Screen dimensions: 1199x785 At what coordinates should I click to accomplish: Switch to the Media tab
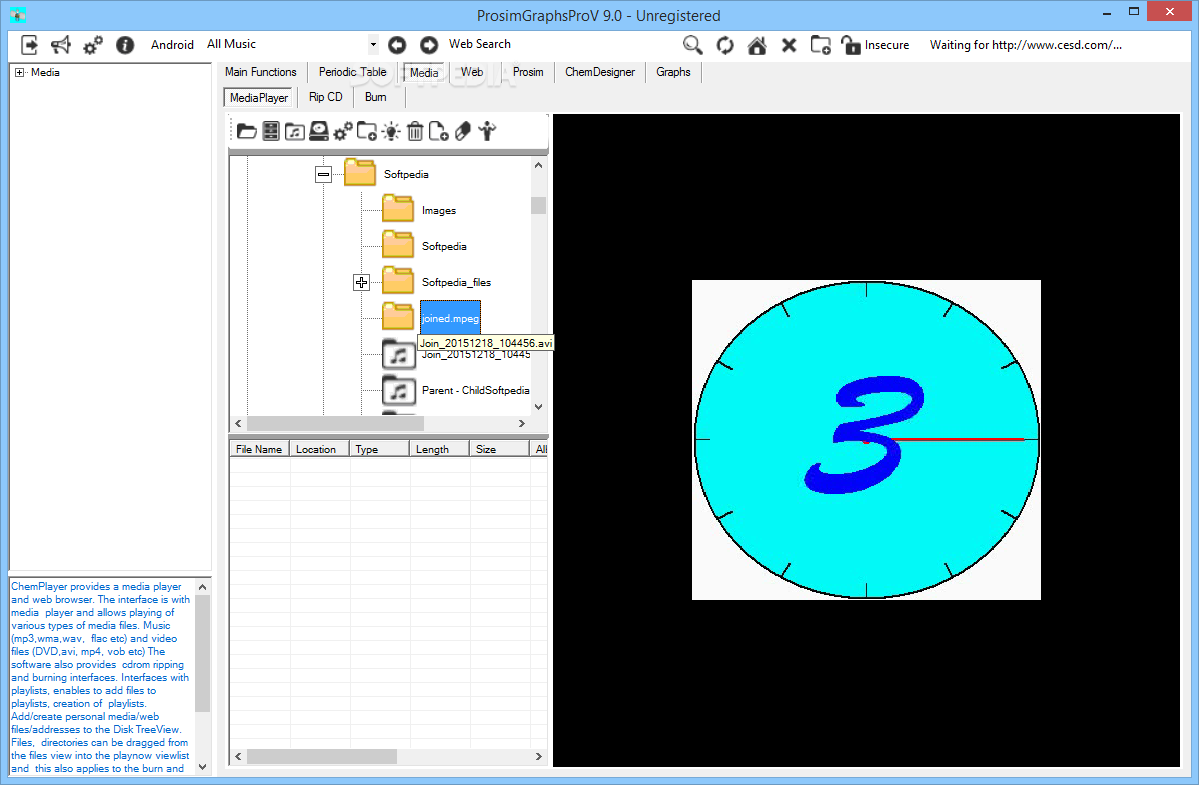pos(424,73)
